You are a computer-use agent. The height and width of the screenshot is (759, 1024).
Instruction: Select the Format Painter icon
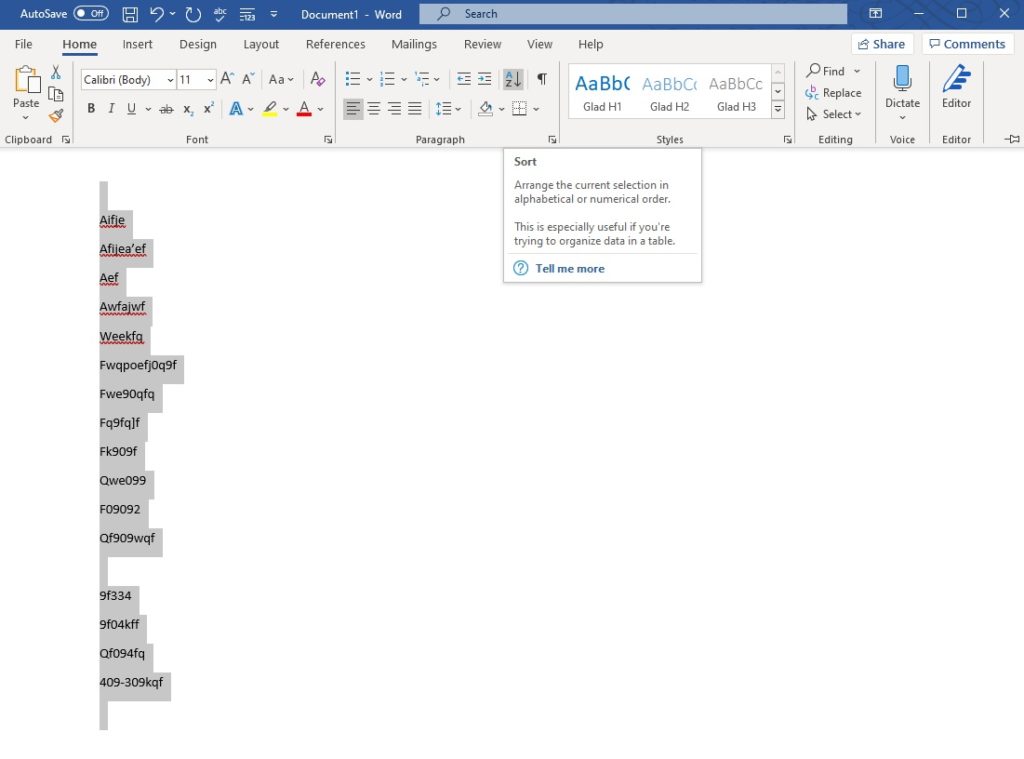click(57, 115)
